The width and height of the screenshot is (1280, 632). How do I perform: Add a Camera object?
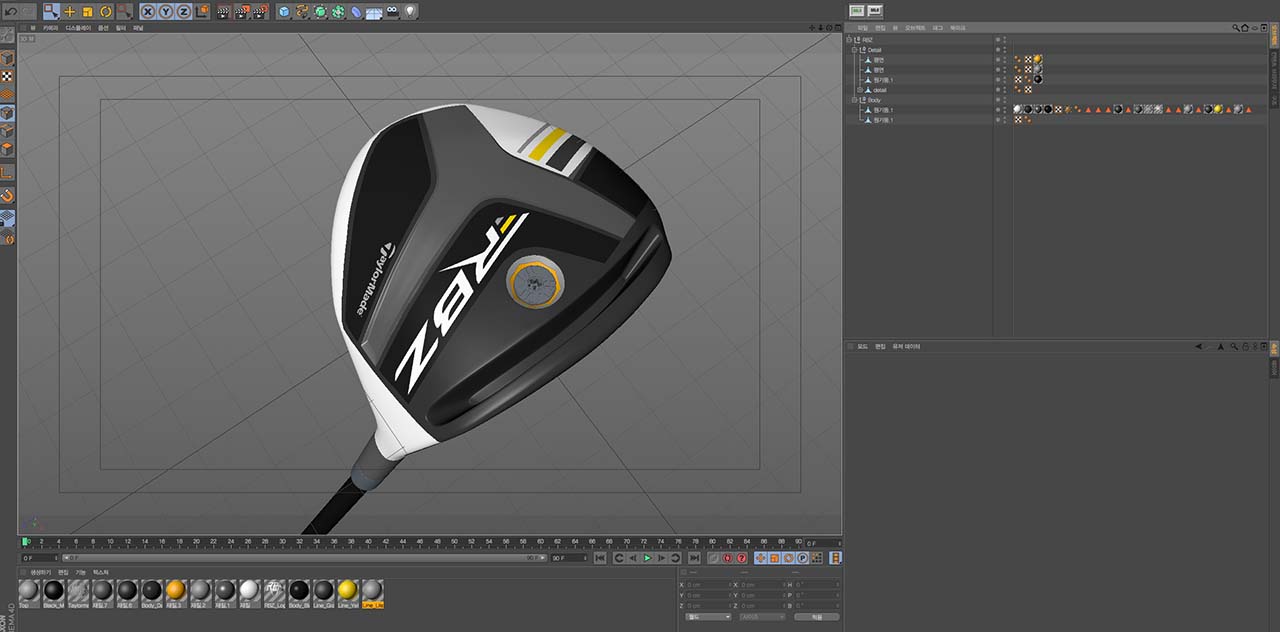coord(393,11)
